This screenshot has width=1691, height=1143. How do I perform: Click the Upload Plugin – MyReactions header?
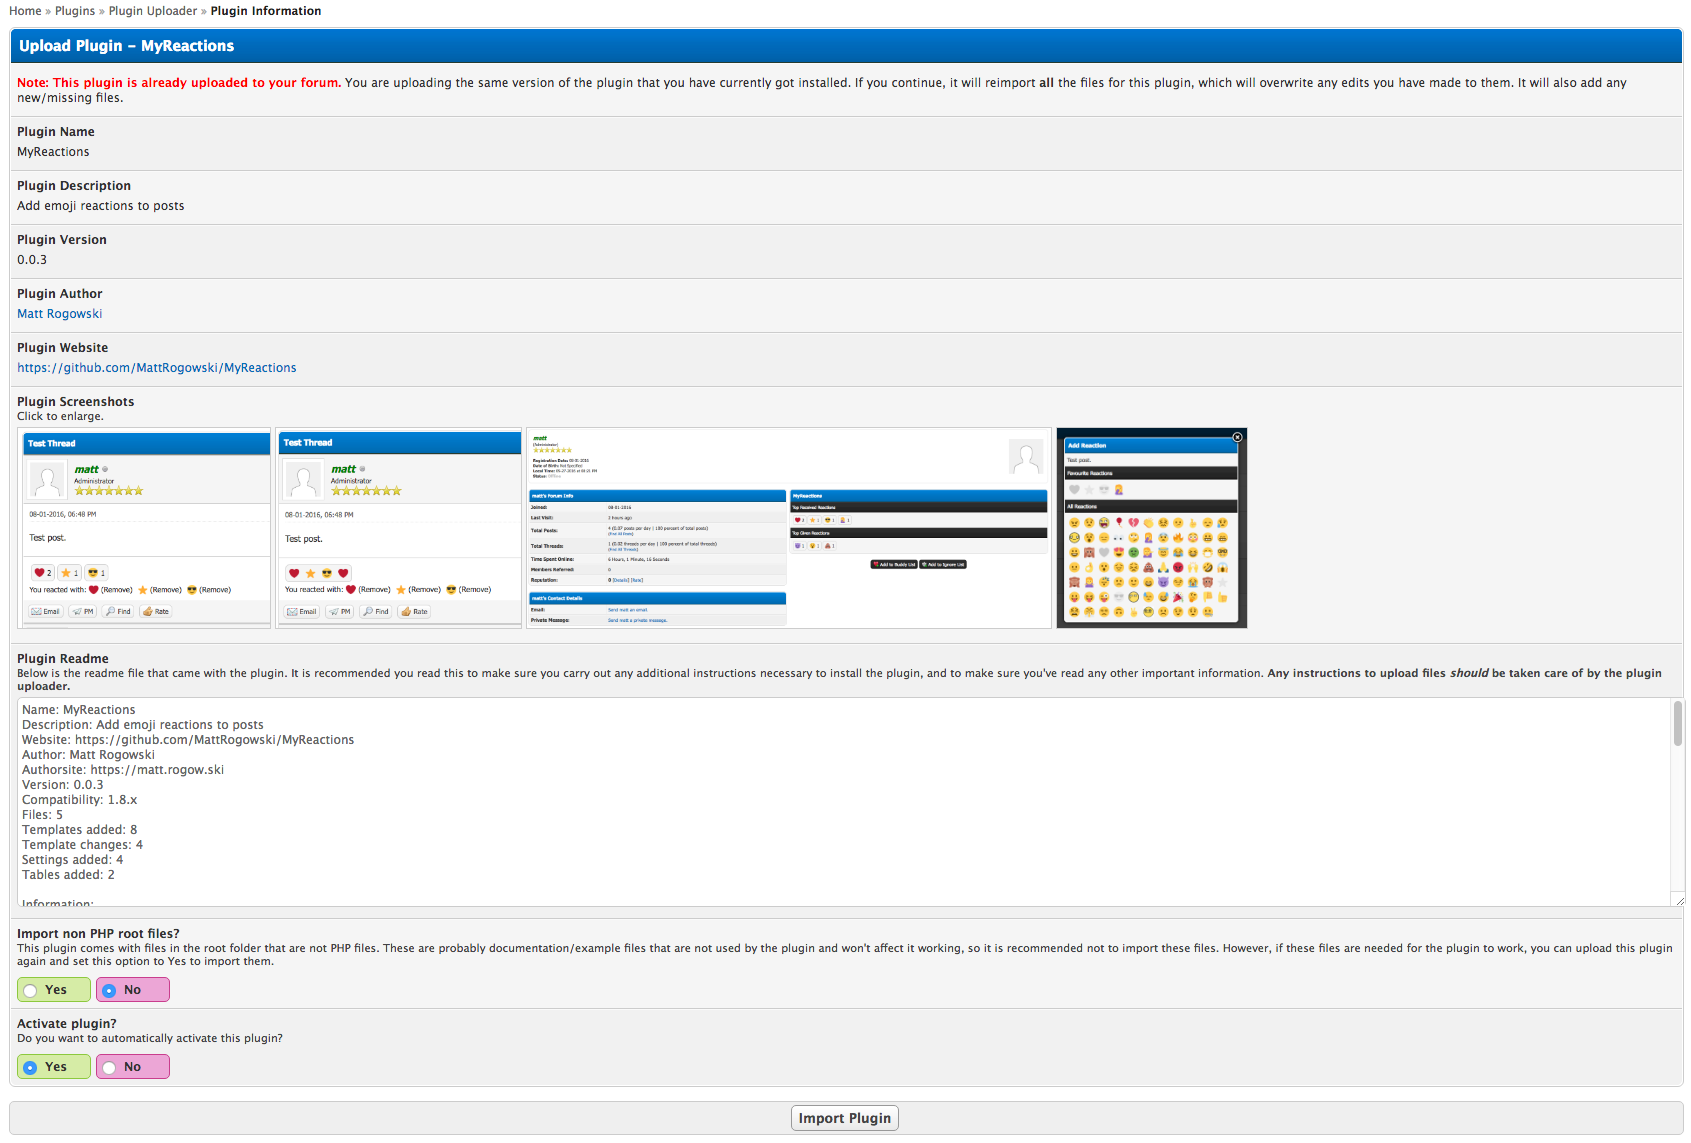[x=127, y=46]
